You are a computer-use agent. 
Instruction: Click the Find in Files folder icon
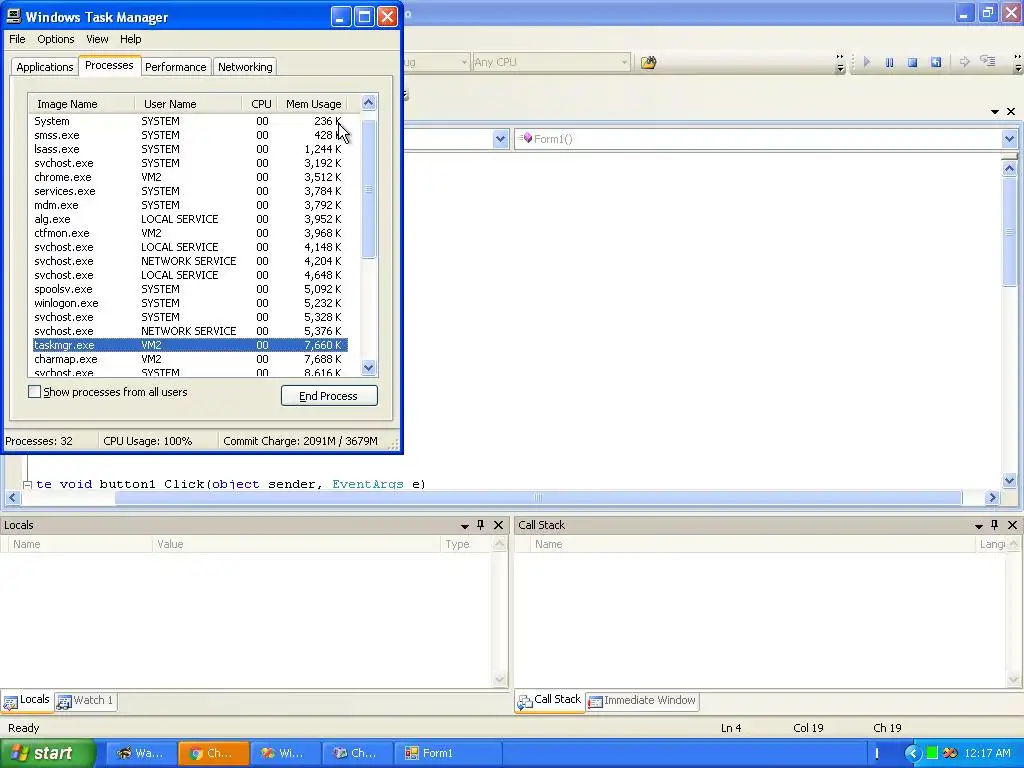(648, 63)
